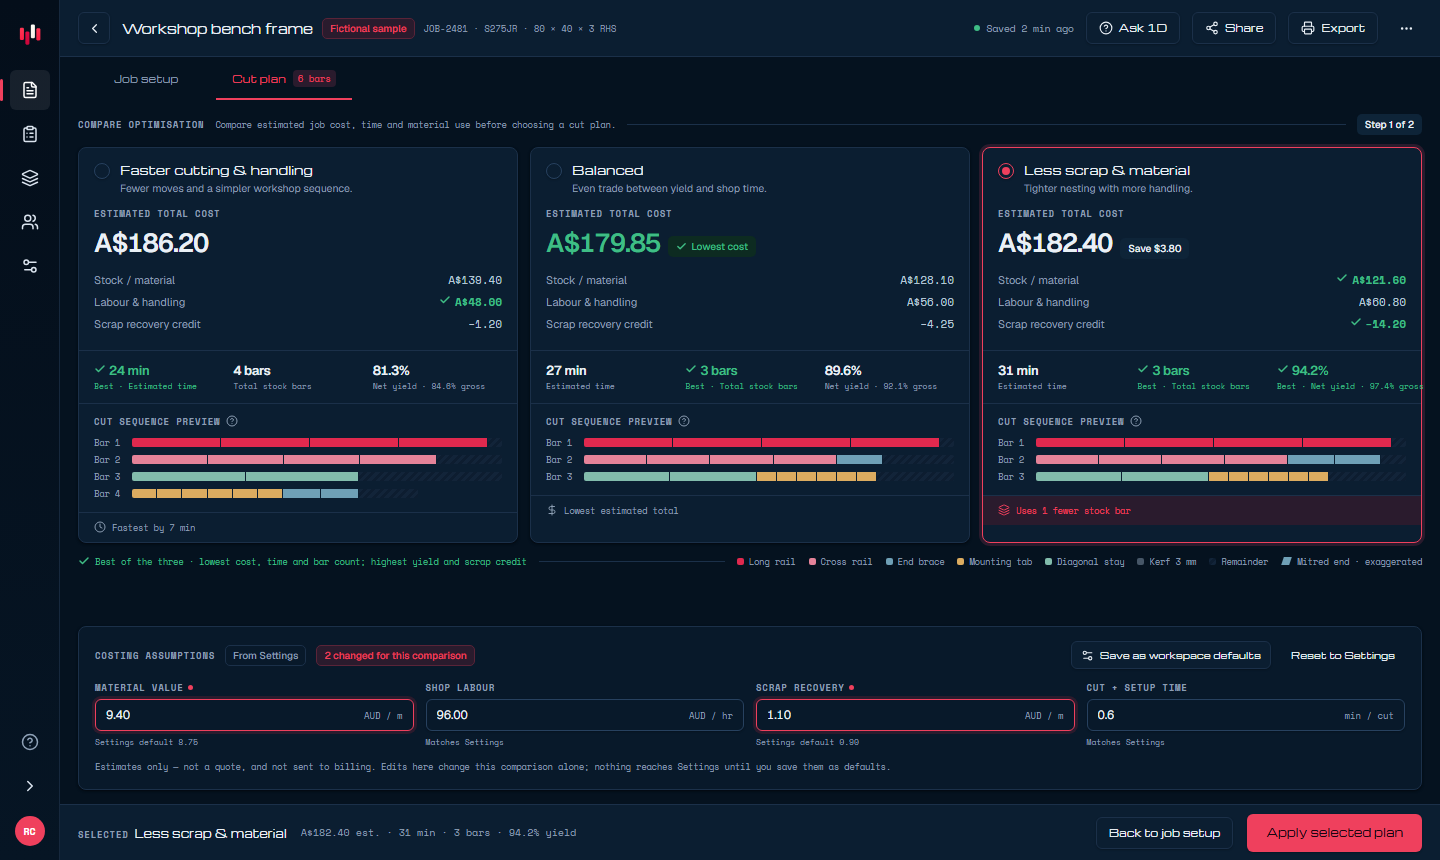1440x860 pixels.
Task: Click the Uses 1 fewer stock bar note
Action: coord(1073,511)
